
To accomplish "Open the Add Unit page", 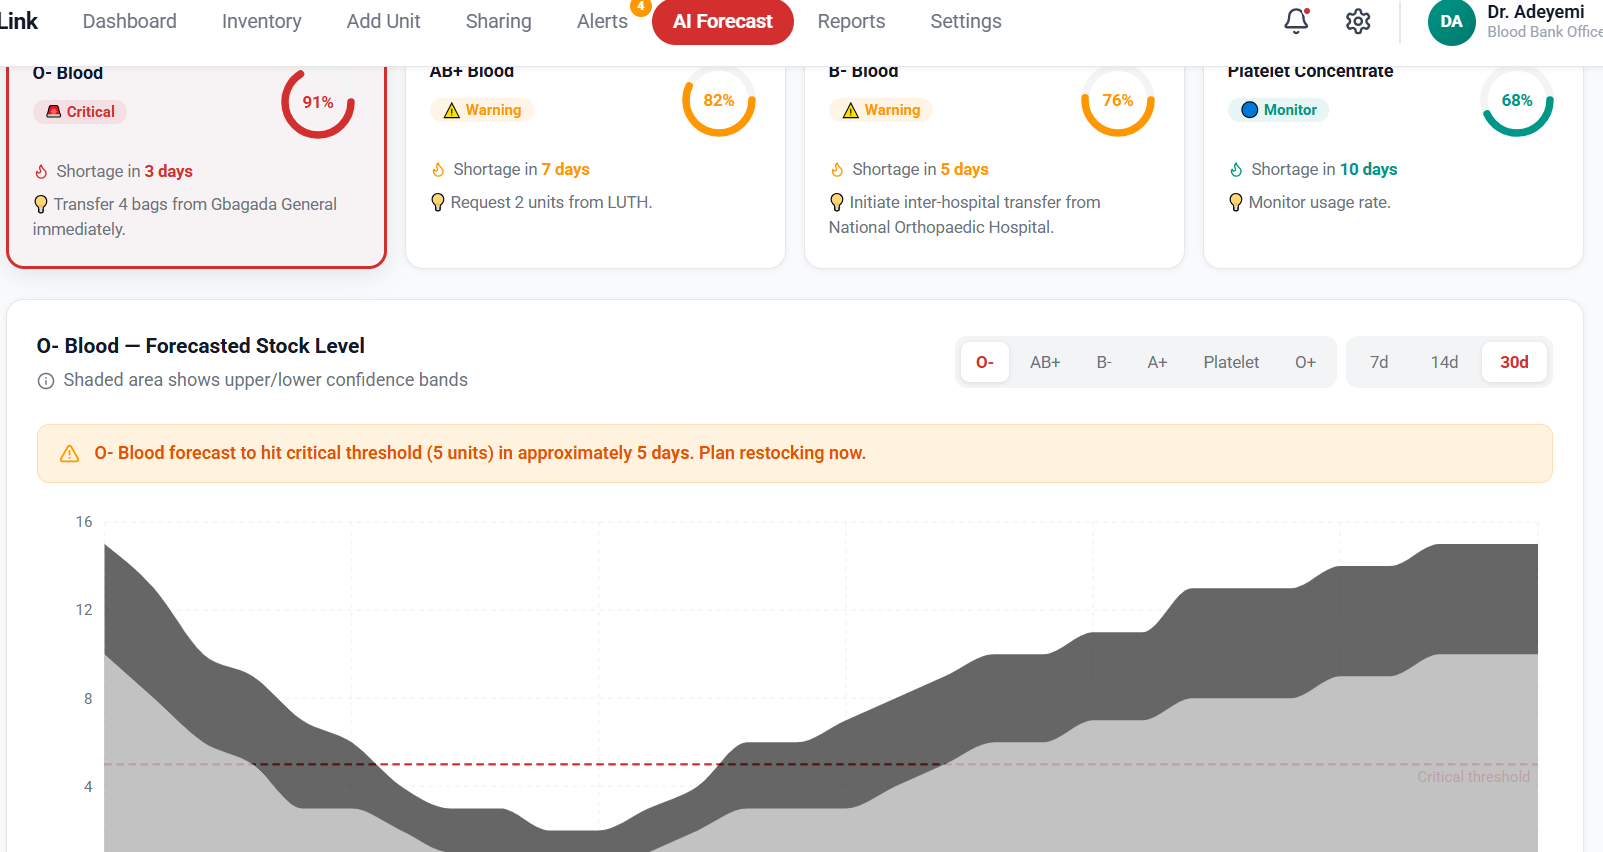I will (x=383, y=21).
